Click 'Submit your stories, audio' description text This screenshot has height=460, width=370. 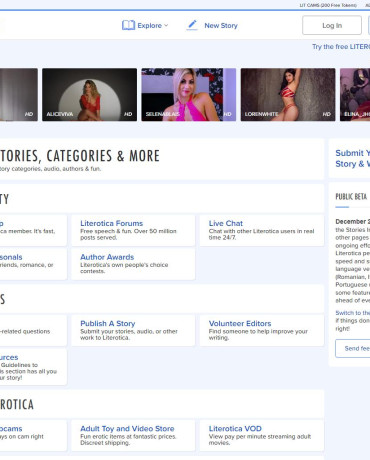(x=129, y=334)
